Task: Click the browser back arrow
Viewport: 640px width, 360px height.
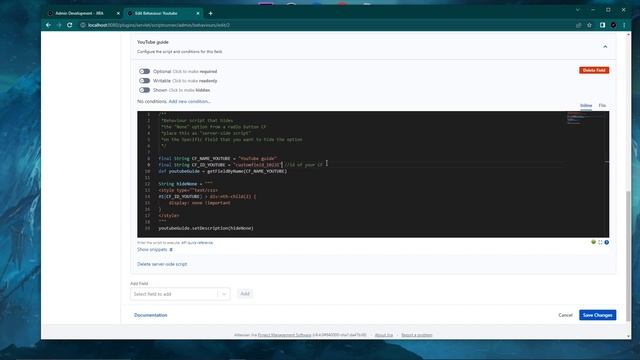Action: click(x=48, y=25)
